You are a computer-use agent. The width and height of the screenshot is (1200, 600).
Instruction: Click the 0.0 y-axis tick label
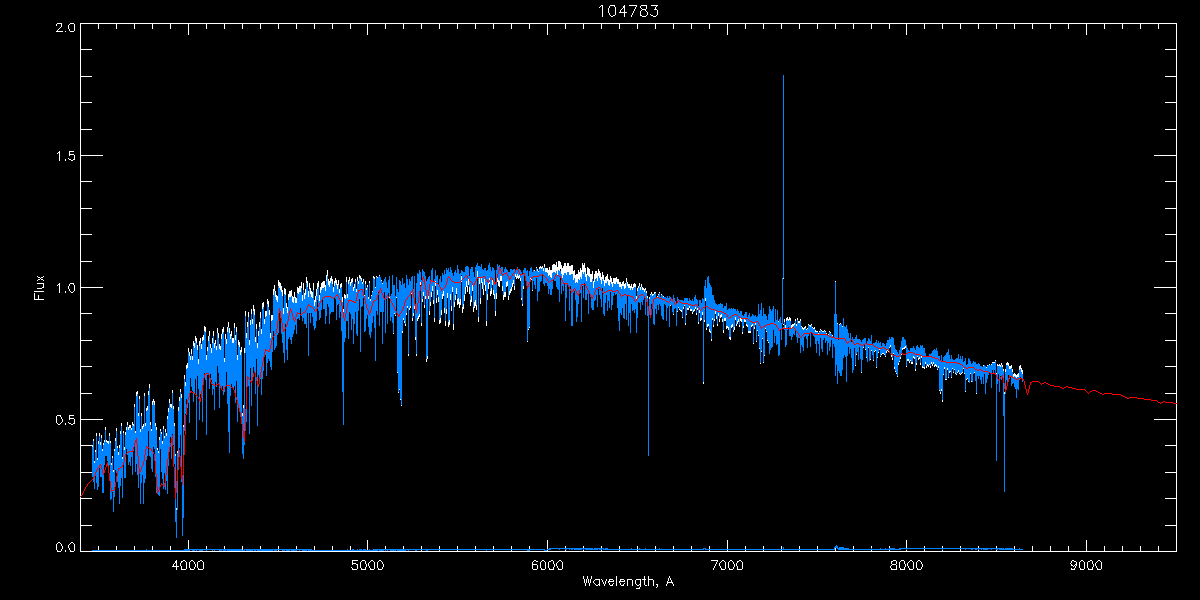point(66,547)
